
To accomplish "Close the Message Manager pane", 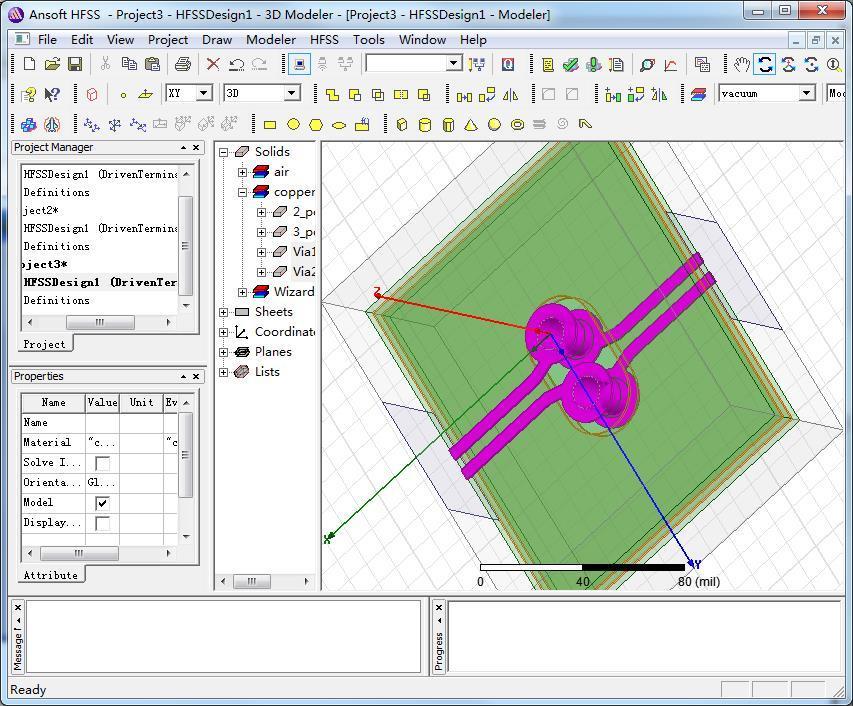I will click(x=18, y=608).
